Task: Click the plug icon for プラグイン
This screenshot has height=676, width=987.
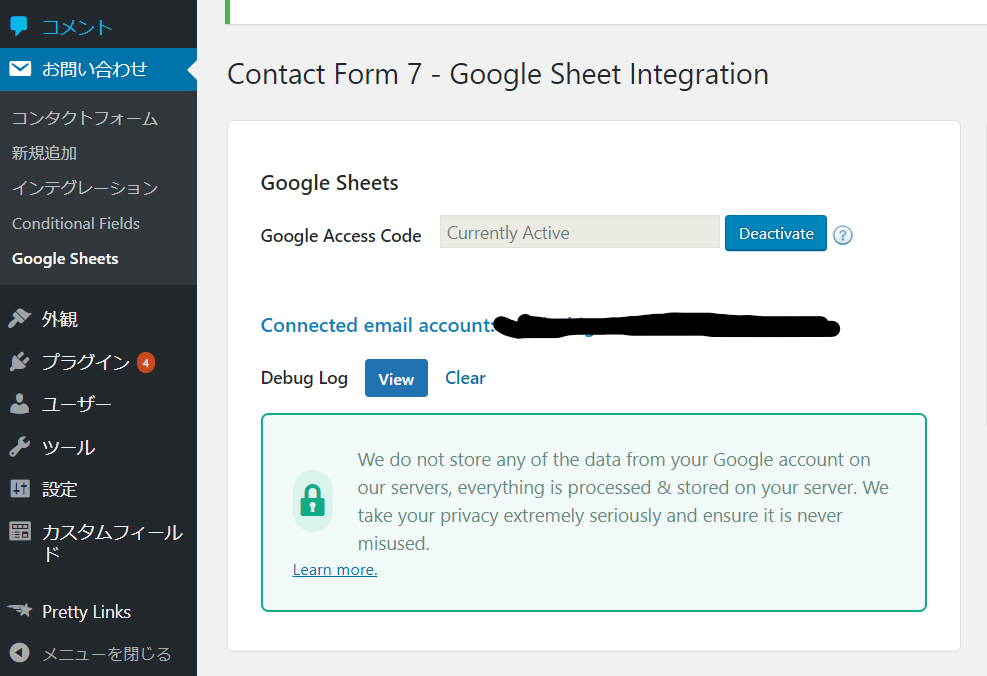Action: pos(20,362)
